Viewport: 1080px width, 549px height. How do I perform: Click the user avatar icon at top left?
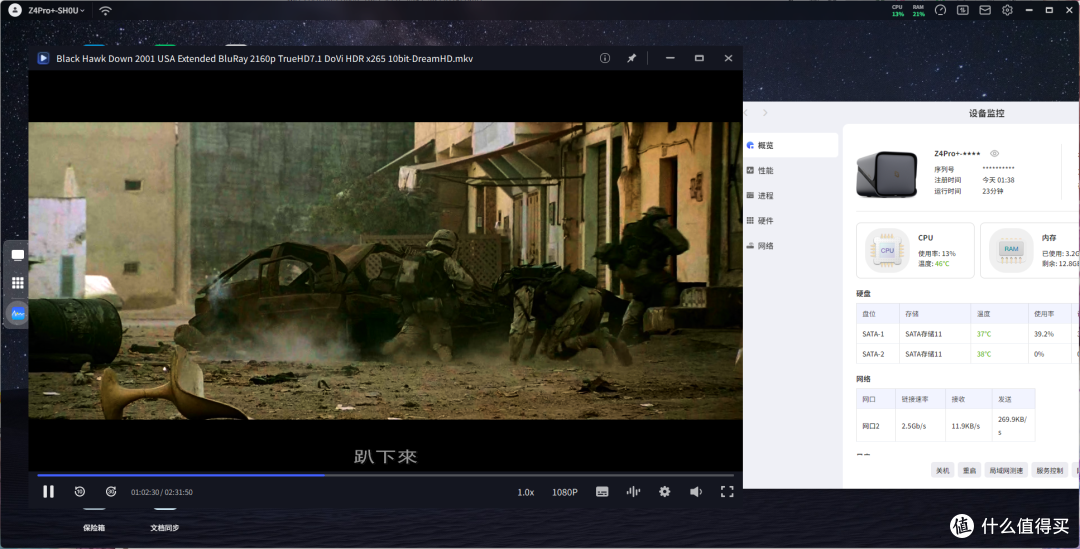[14, 10]
